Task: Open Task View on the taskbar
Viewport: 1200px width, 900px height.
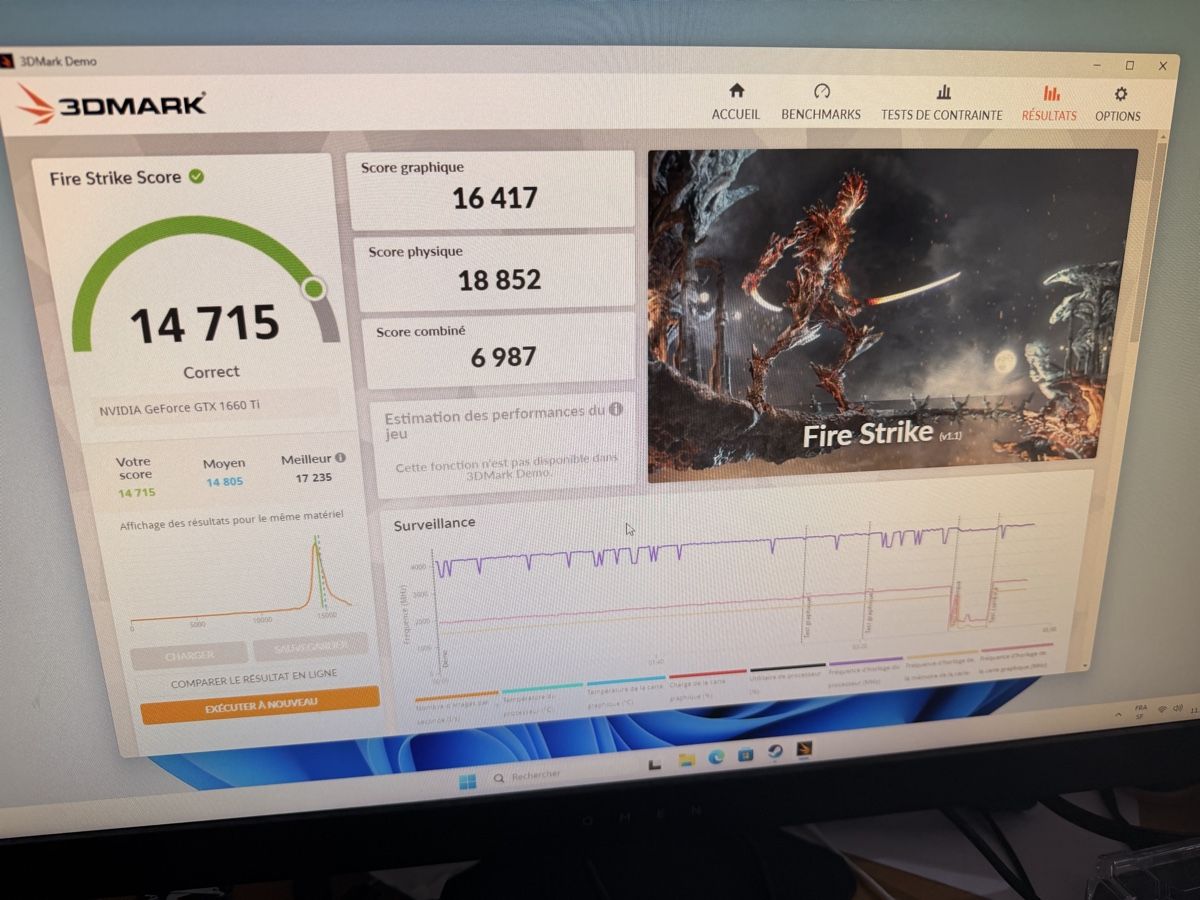Action: (x=655, y=763)
